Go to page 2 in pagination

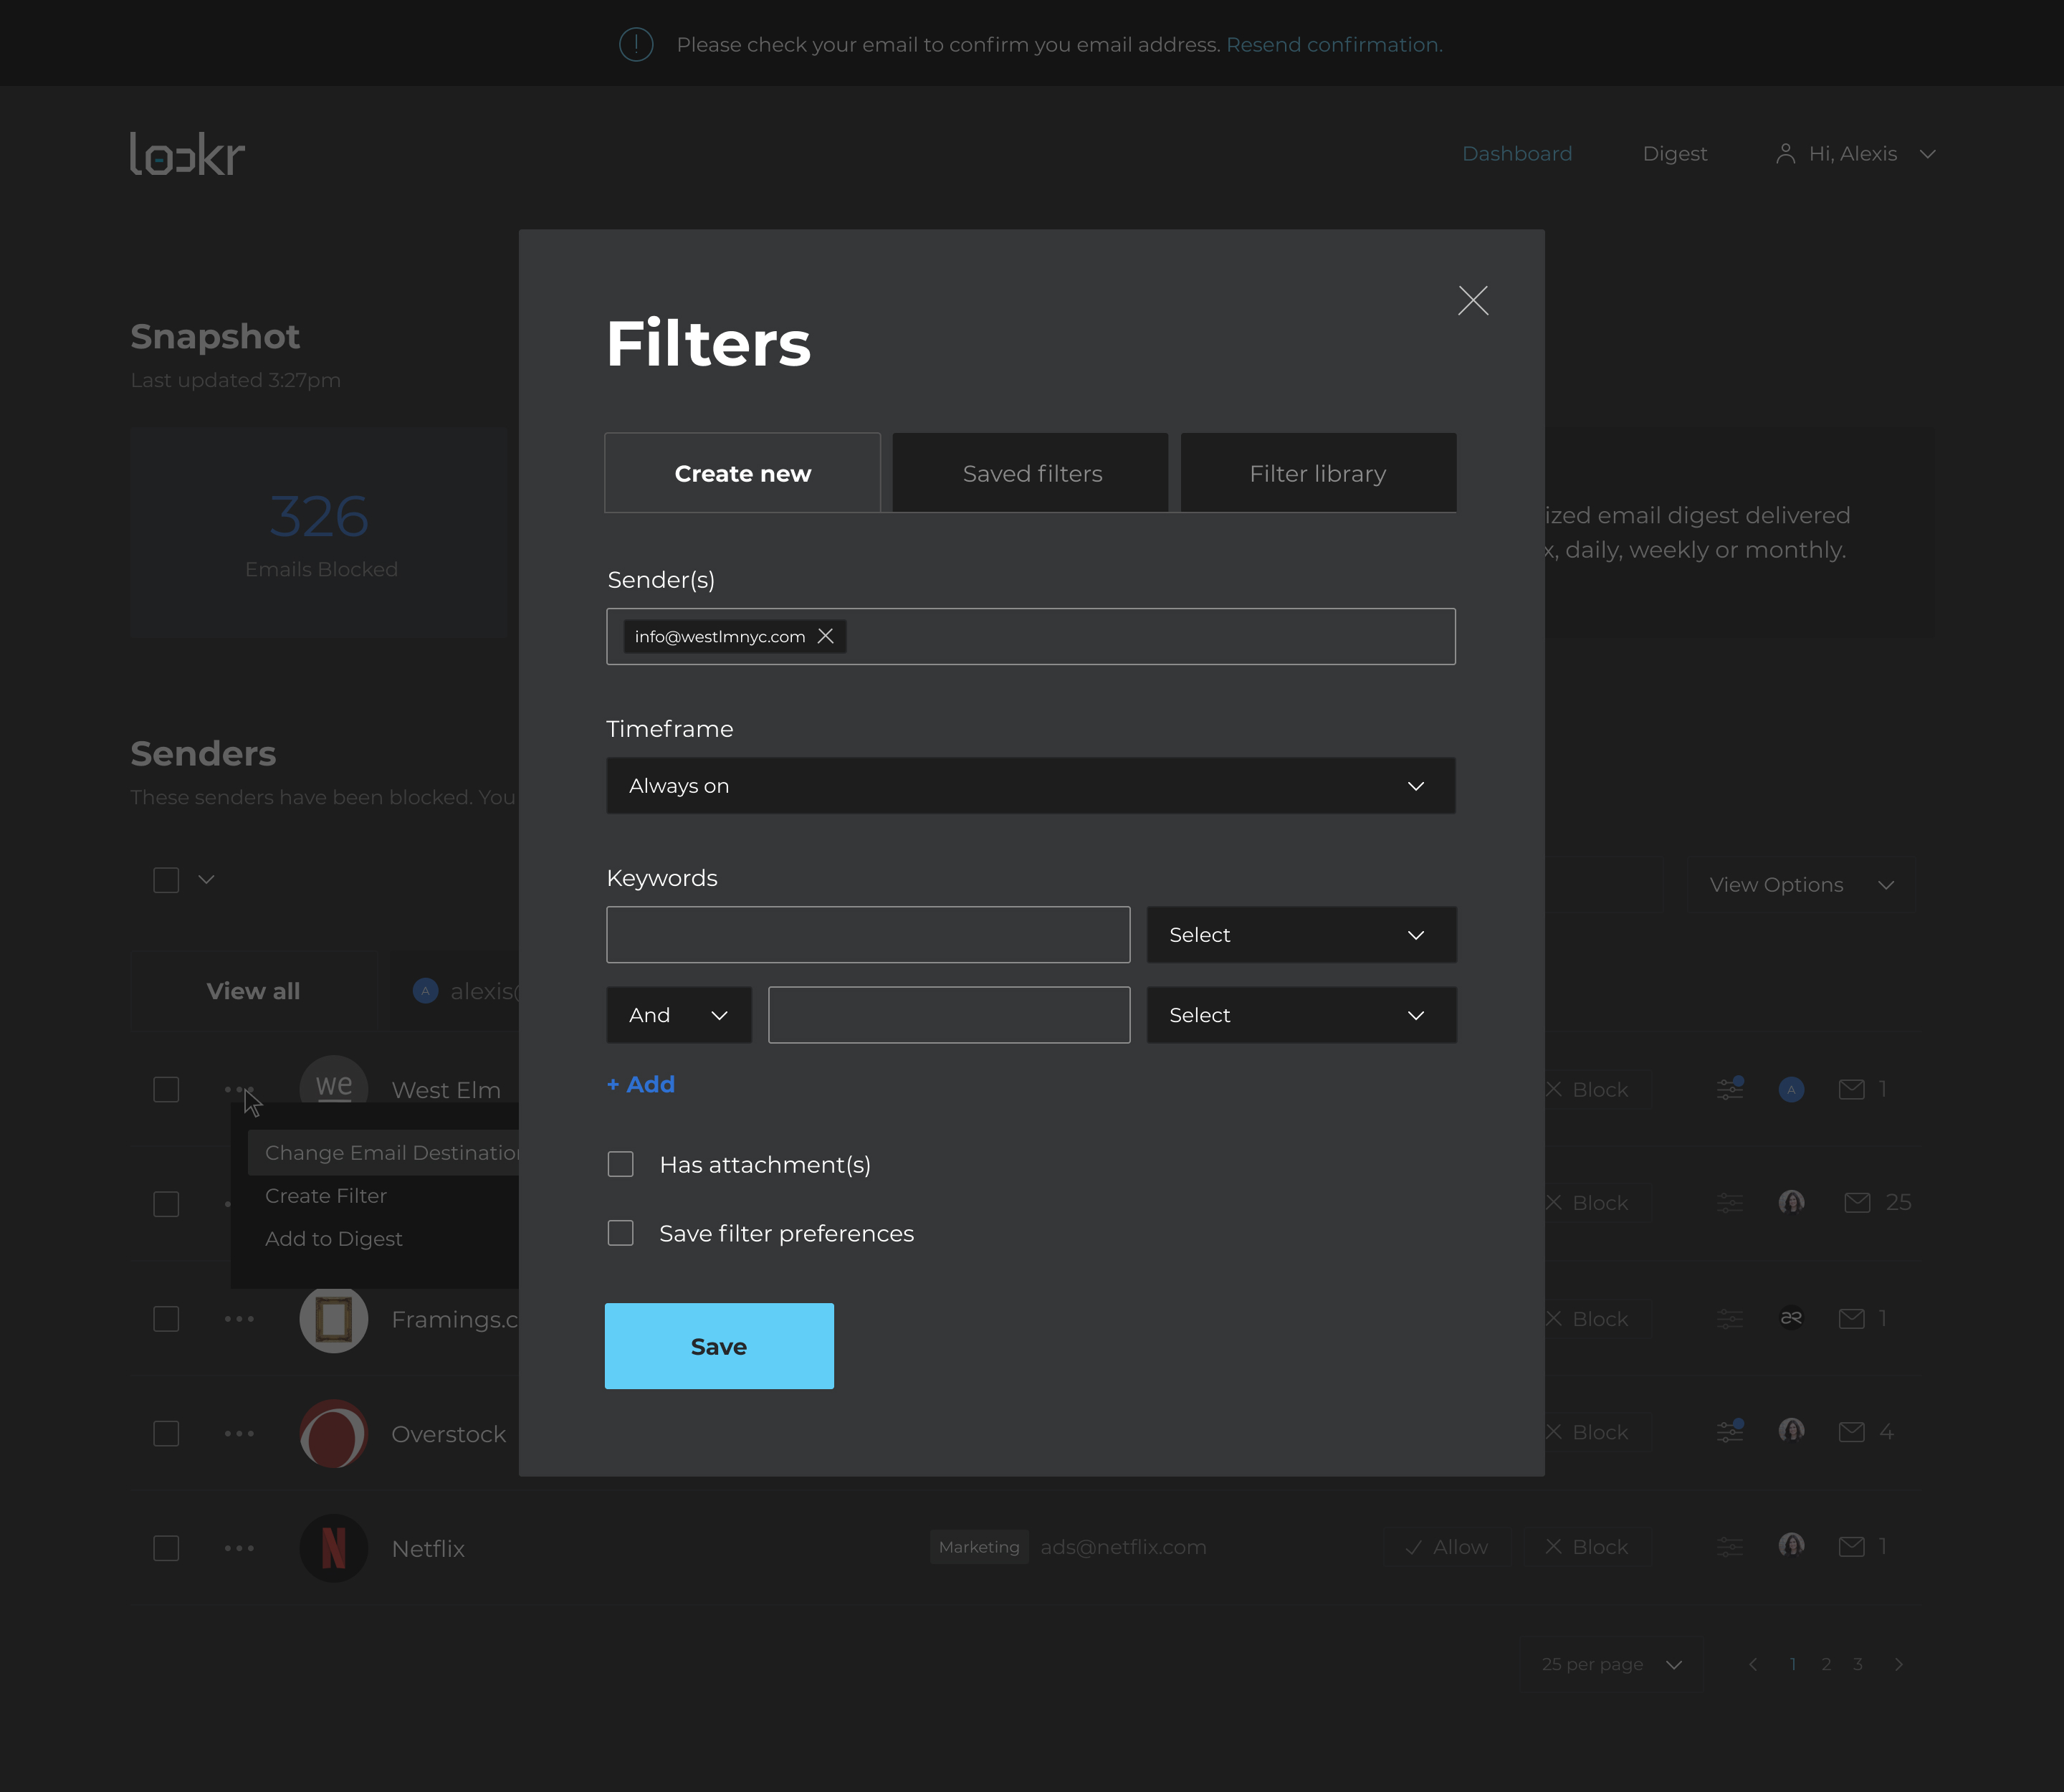[1826, 1664]
